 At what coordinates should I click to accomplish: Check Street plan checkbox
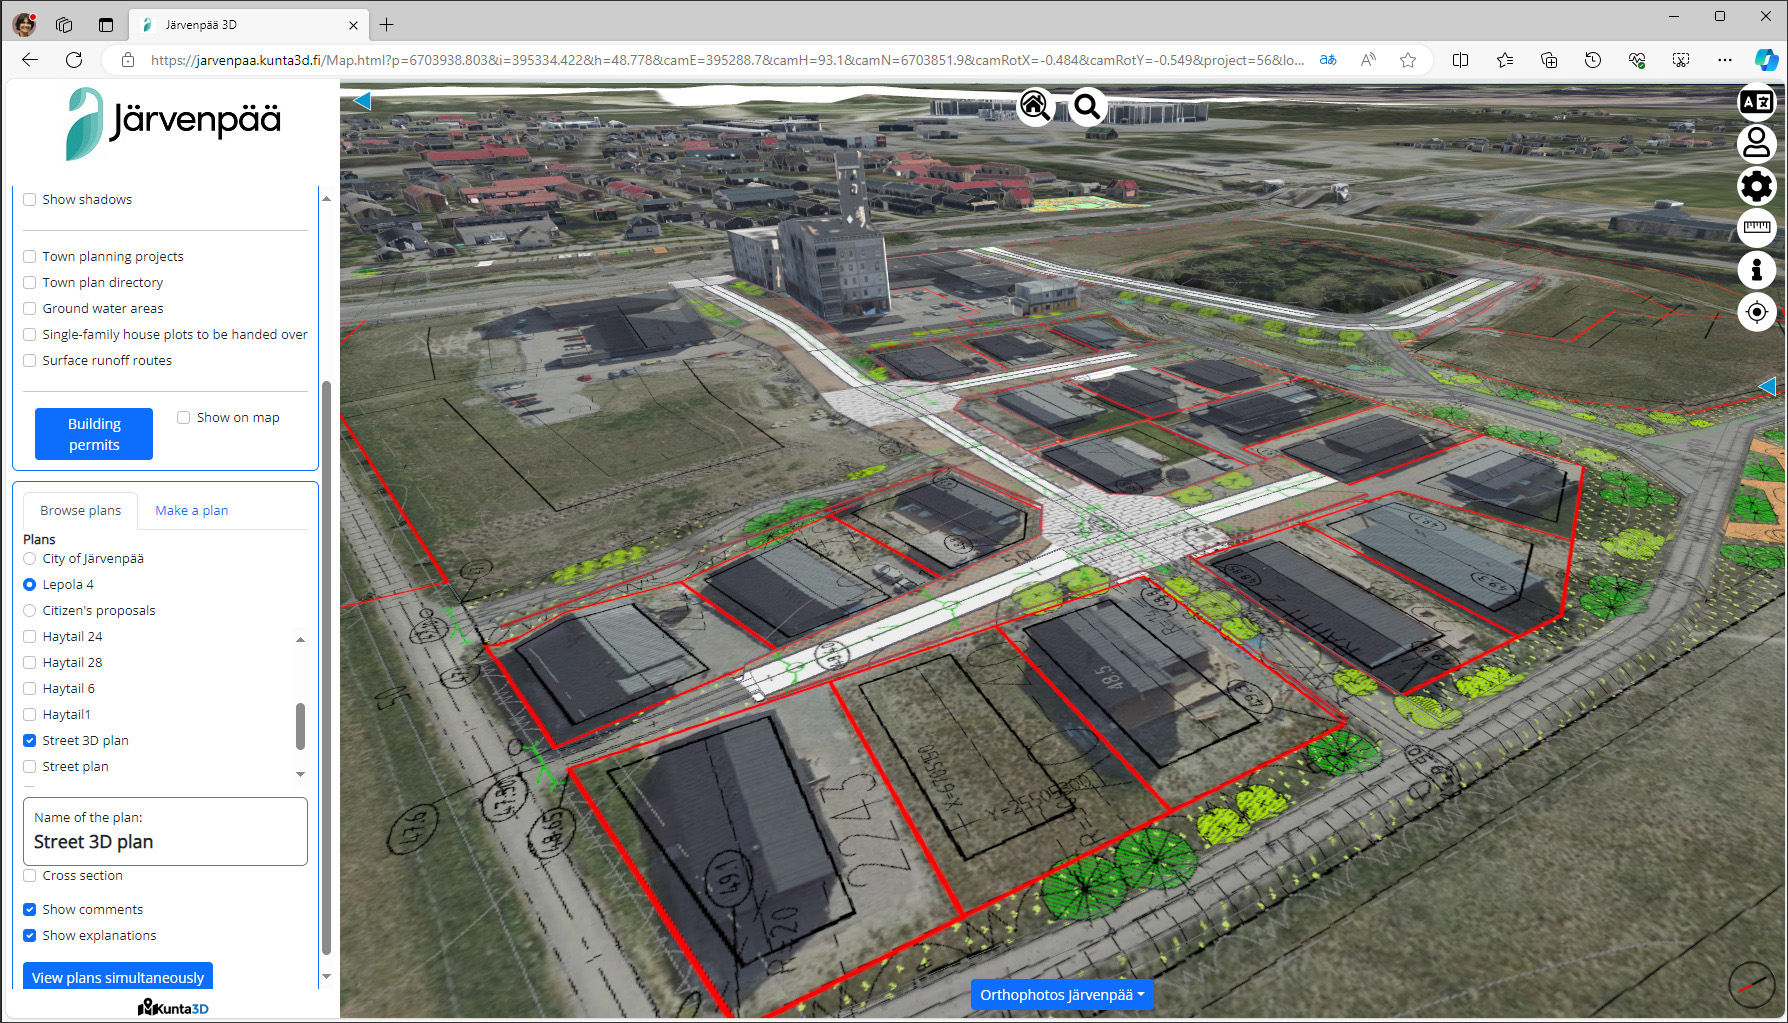[x=30, y=767]
